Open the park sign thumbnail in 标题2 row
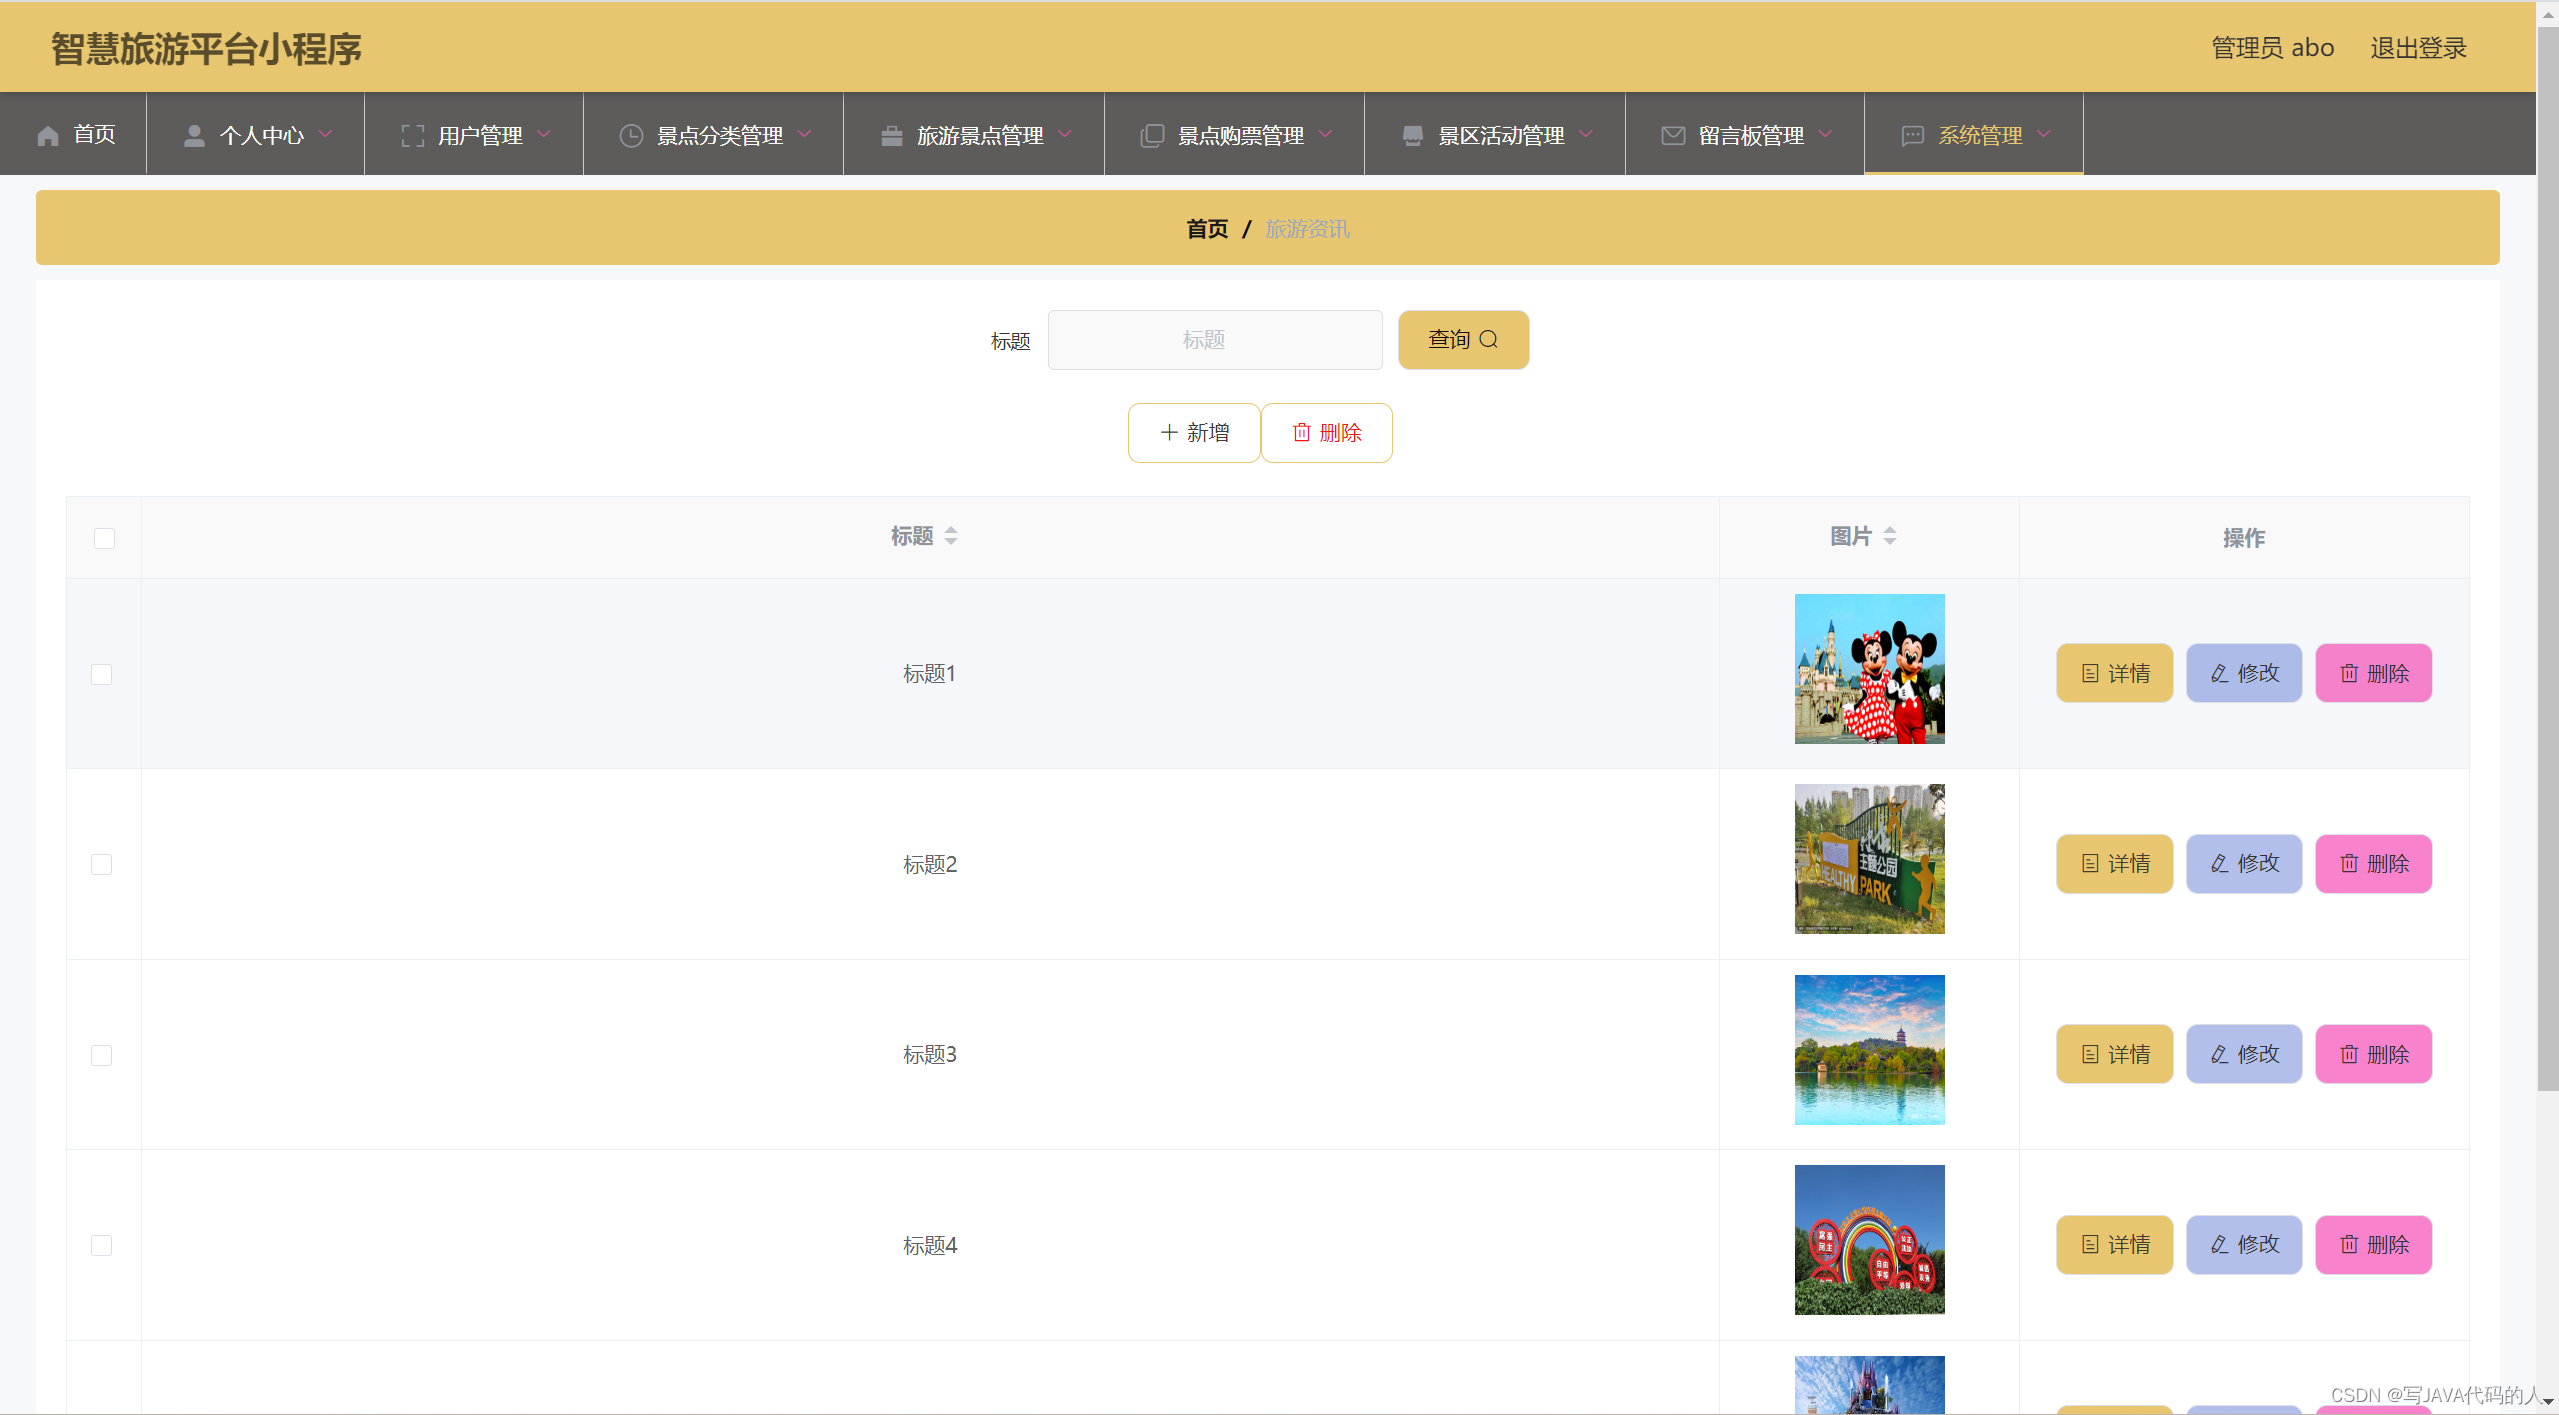The width and height of the screenshot is (2559, 1415). (x=1869, y=859)
